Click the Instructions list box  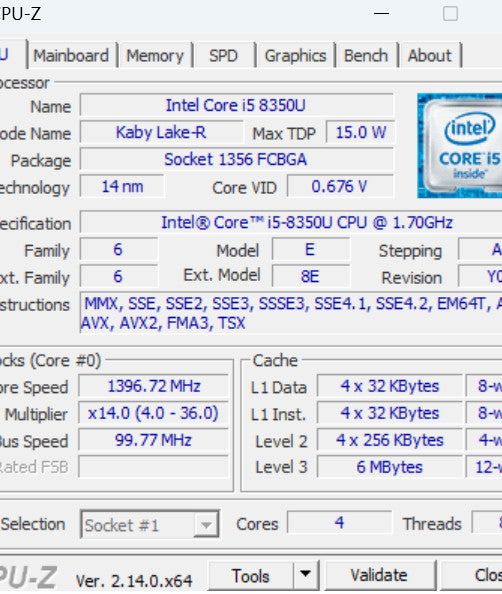pos(291,313)
